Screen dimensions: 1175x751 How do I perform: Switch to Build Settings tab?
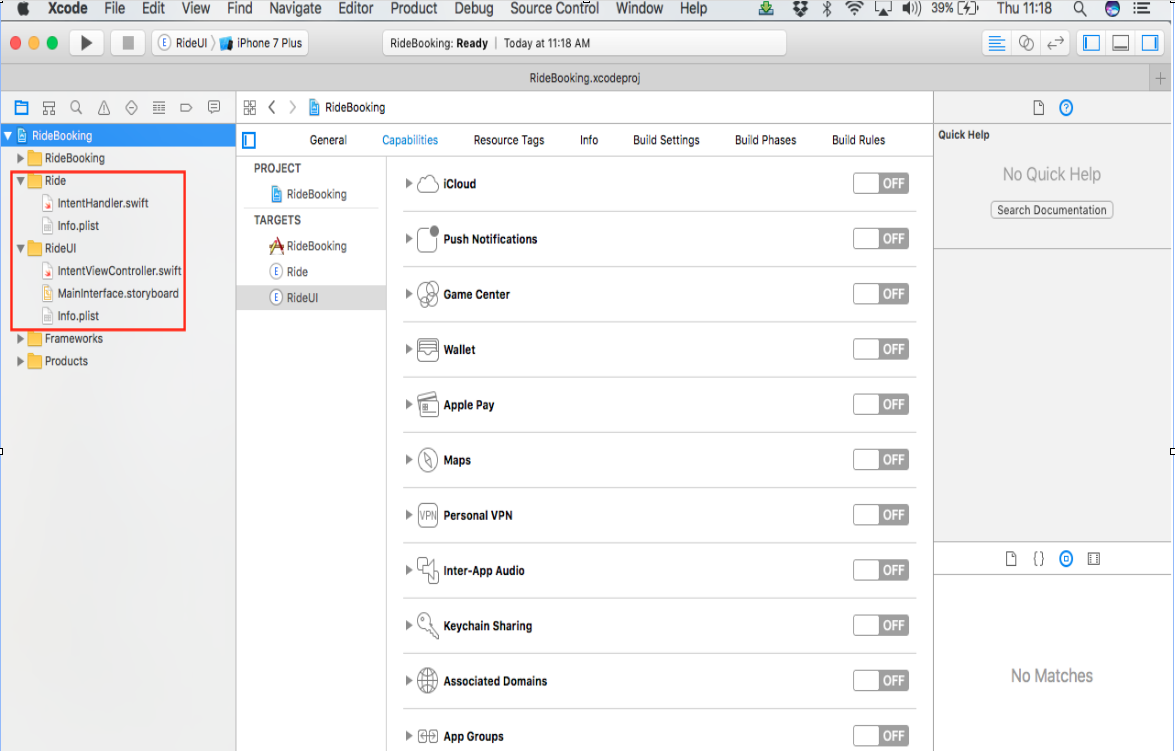pyautogui.click(x=666, y=140)
